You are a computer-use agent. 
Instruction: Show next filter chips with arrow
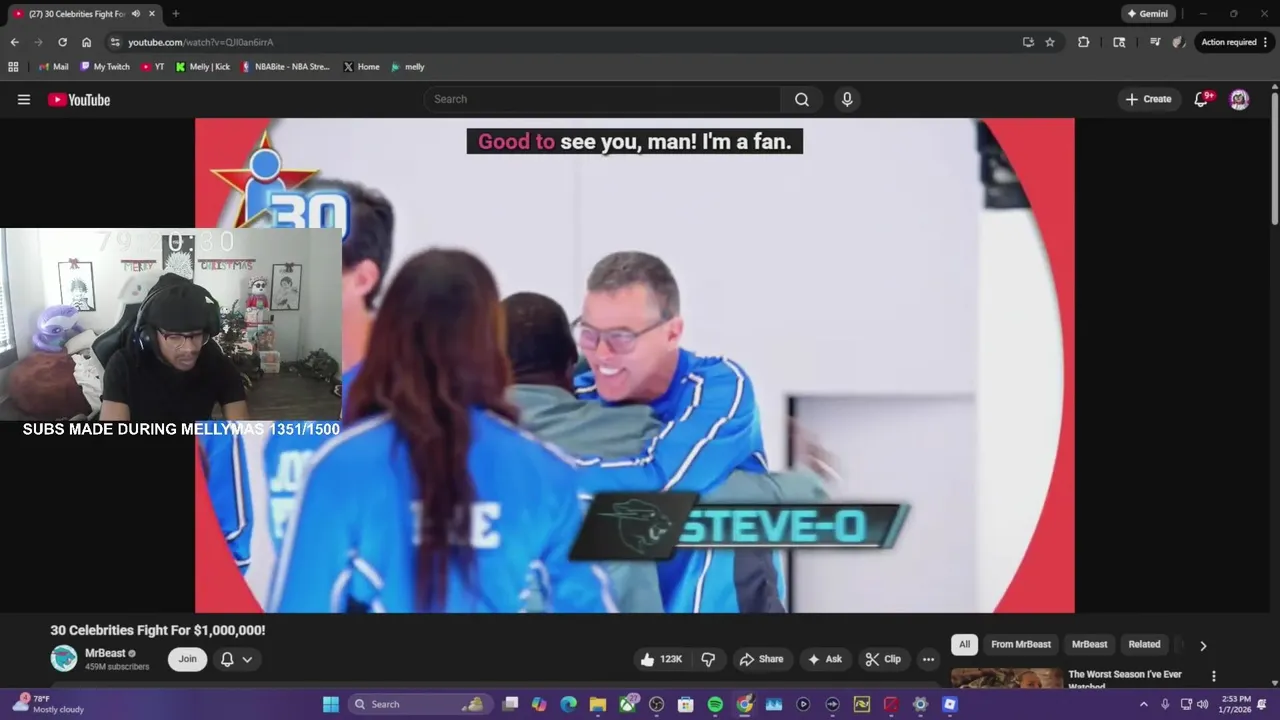(1203, 646)
